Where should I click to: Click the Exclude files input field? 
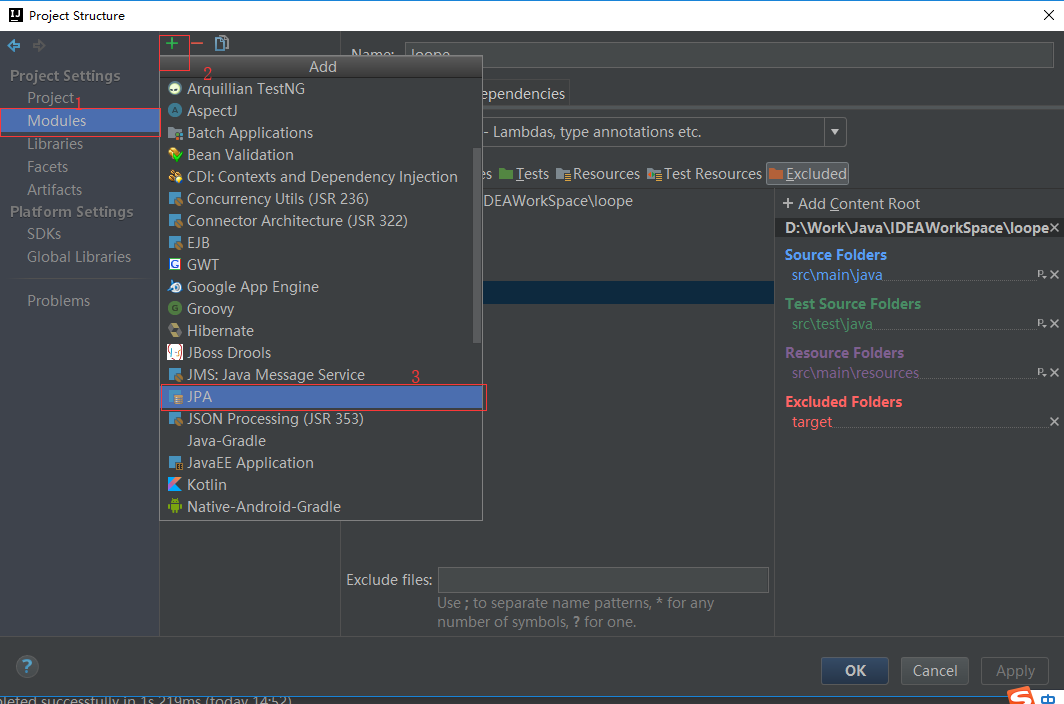click(603, 580)
